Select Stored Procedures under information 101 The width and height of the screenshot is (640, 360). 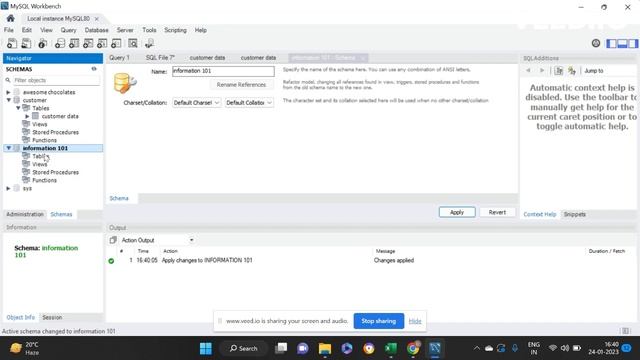(55, 172)
